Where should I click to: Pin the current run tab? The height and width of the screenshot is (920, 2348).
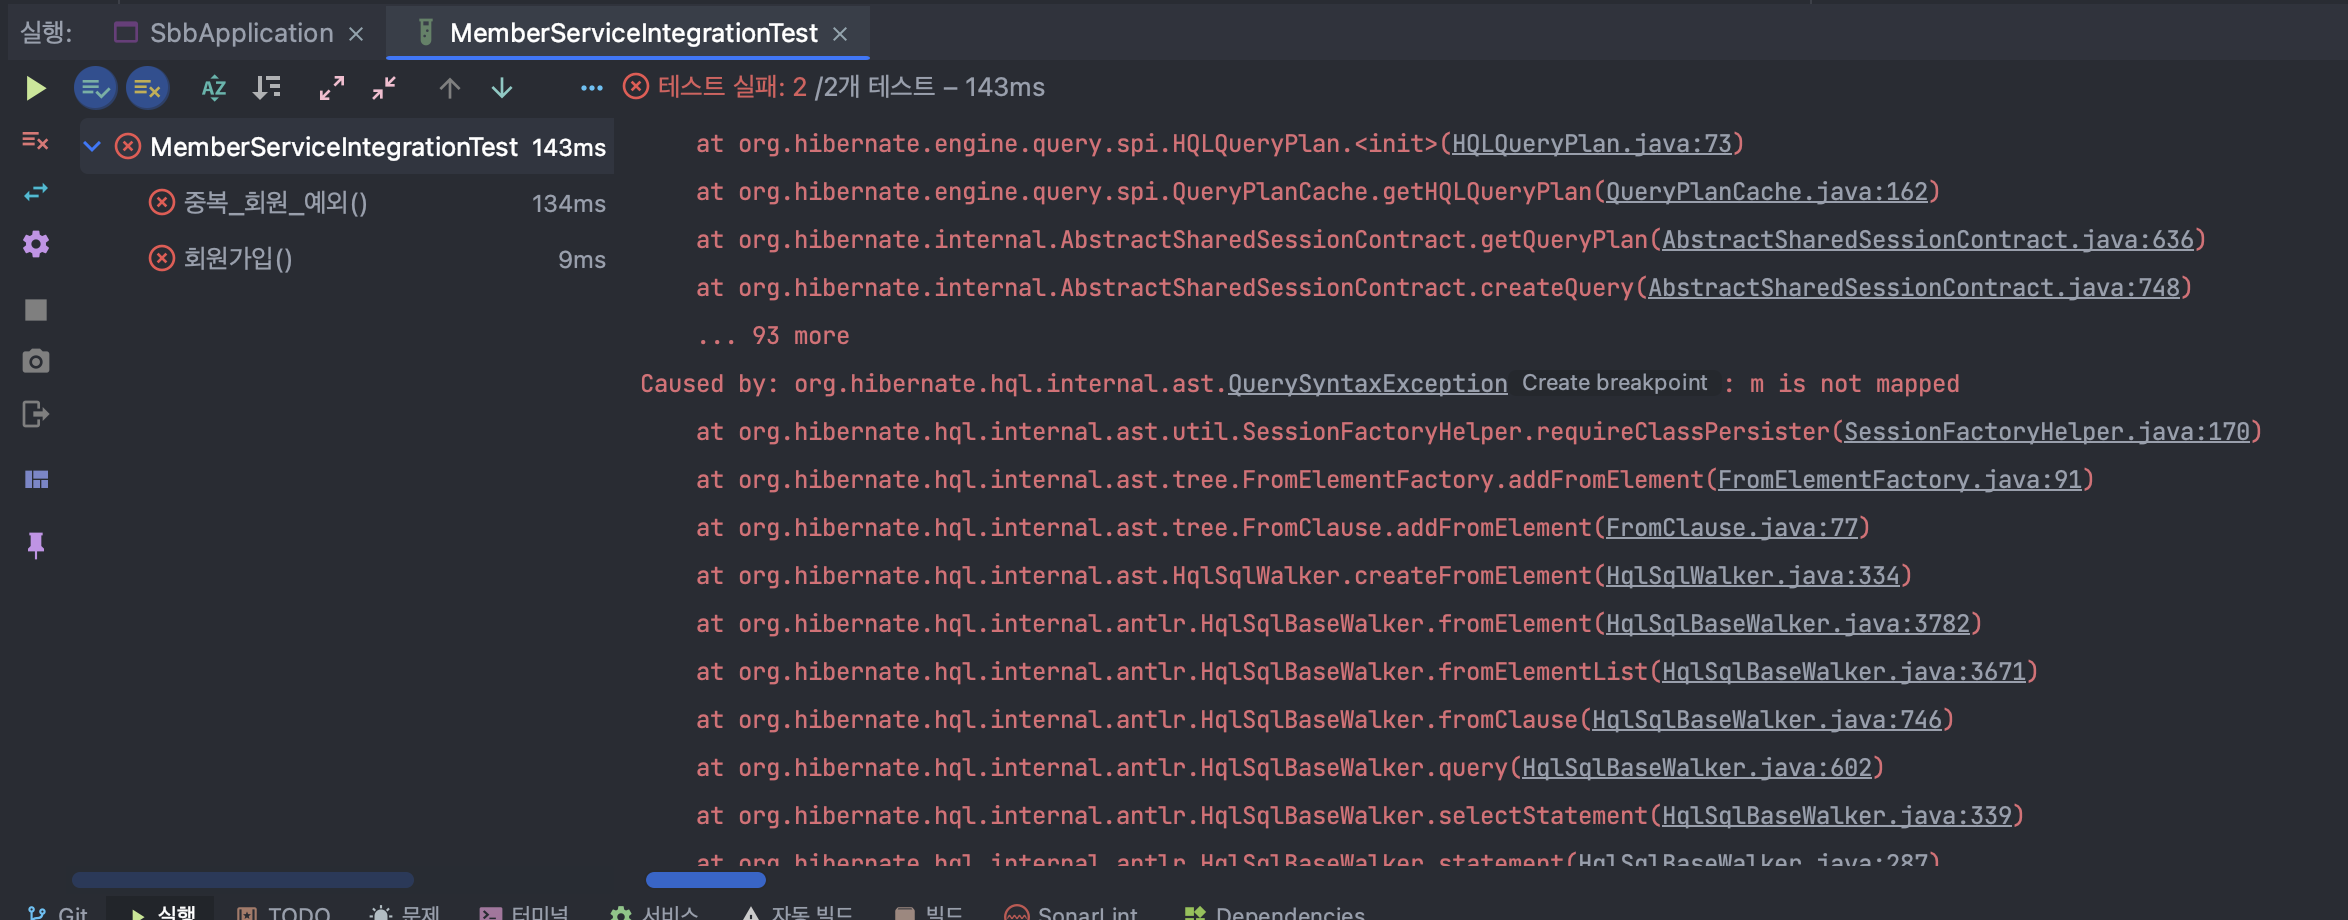[x=36, y=545]
